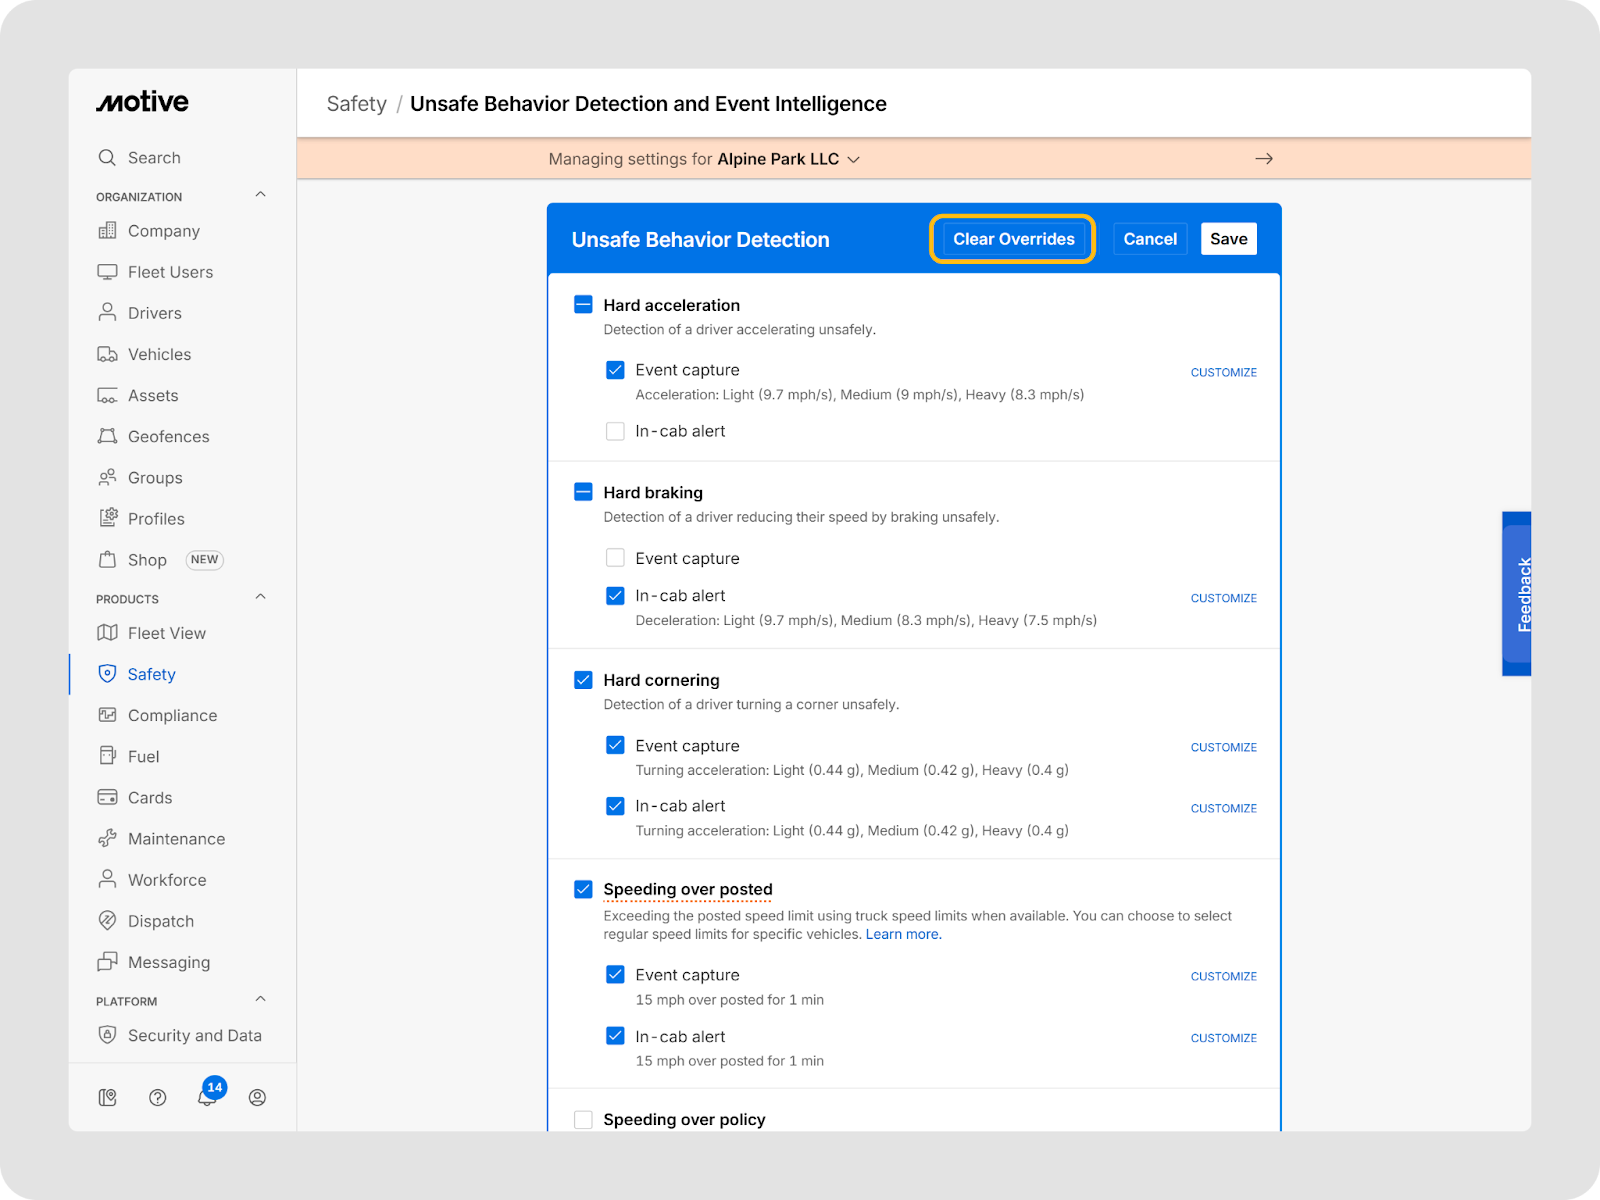
Task: Click the Motive logo
Action: click(142, 102)
